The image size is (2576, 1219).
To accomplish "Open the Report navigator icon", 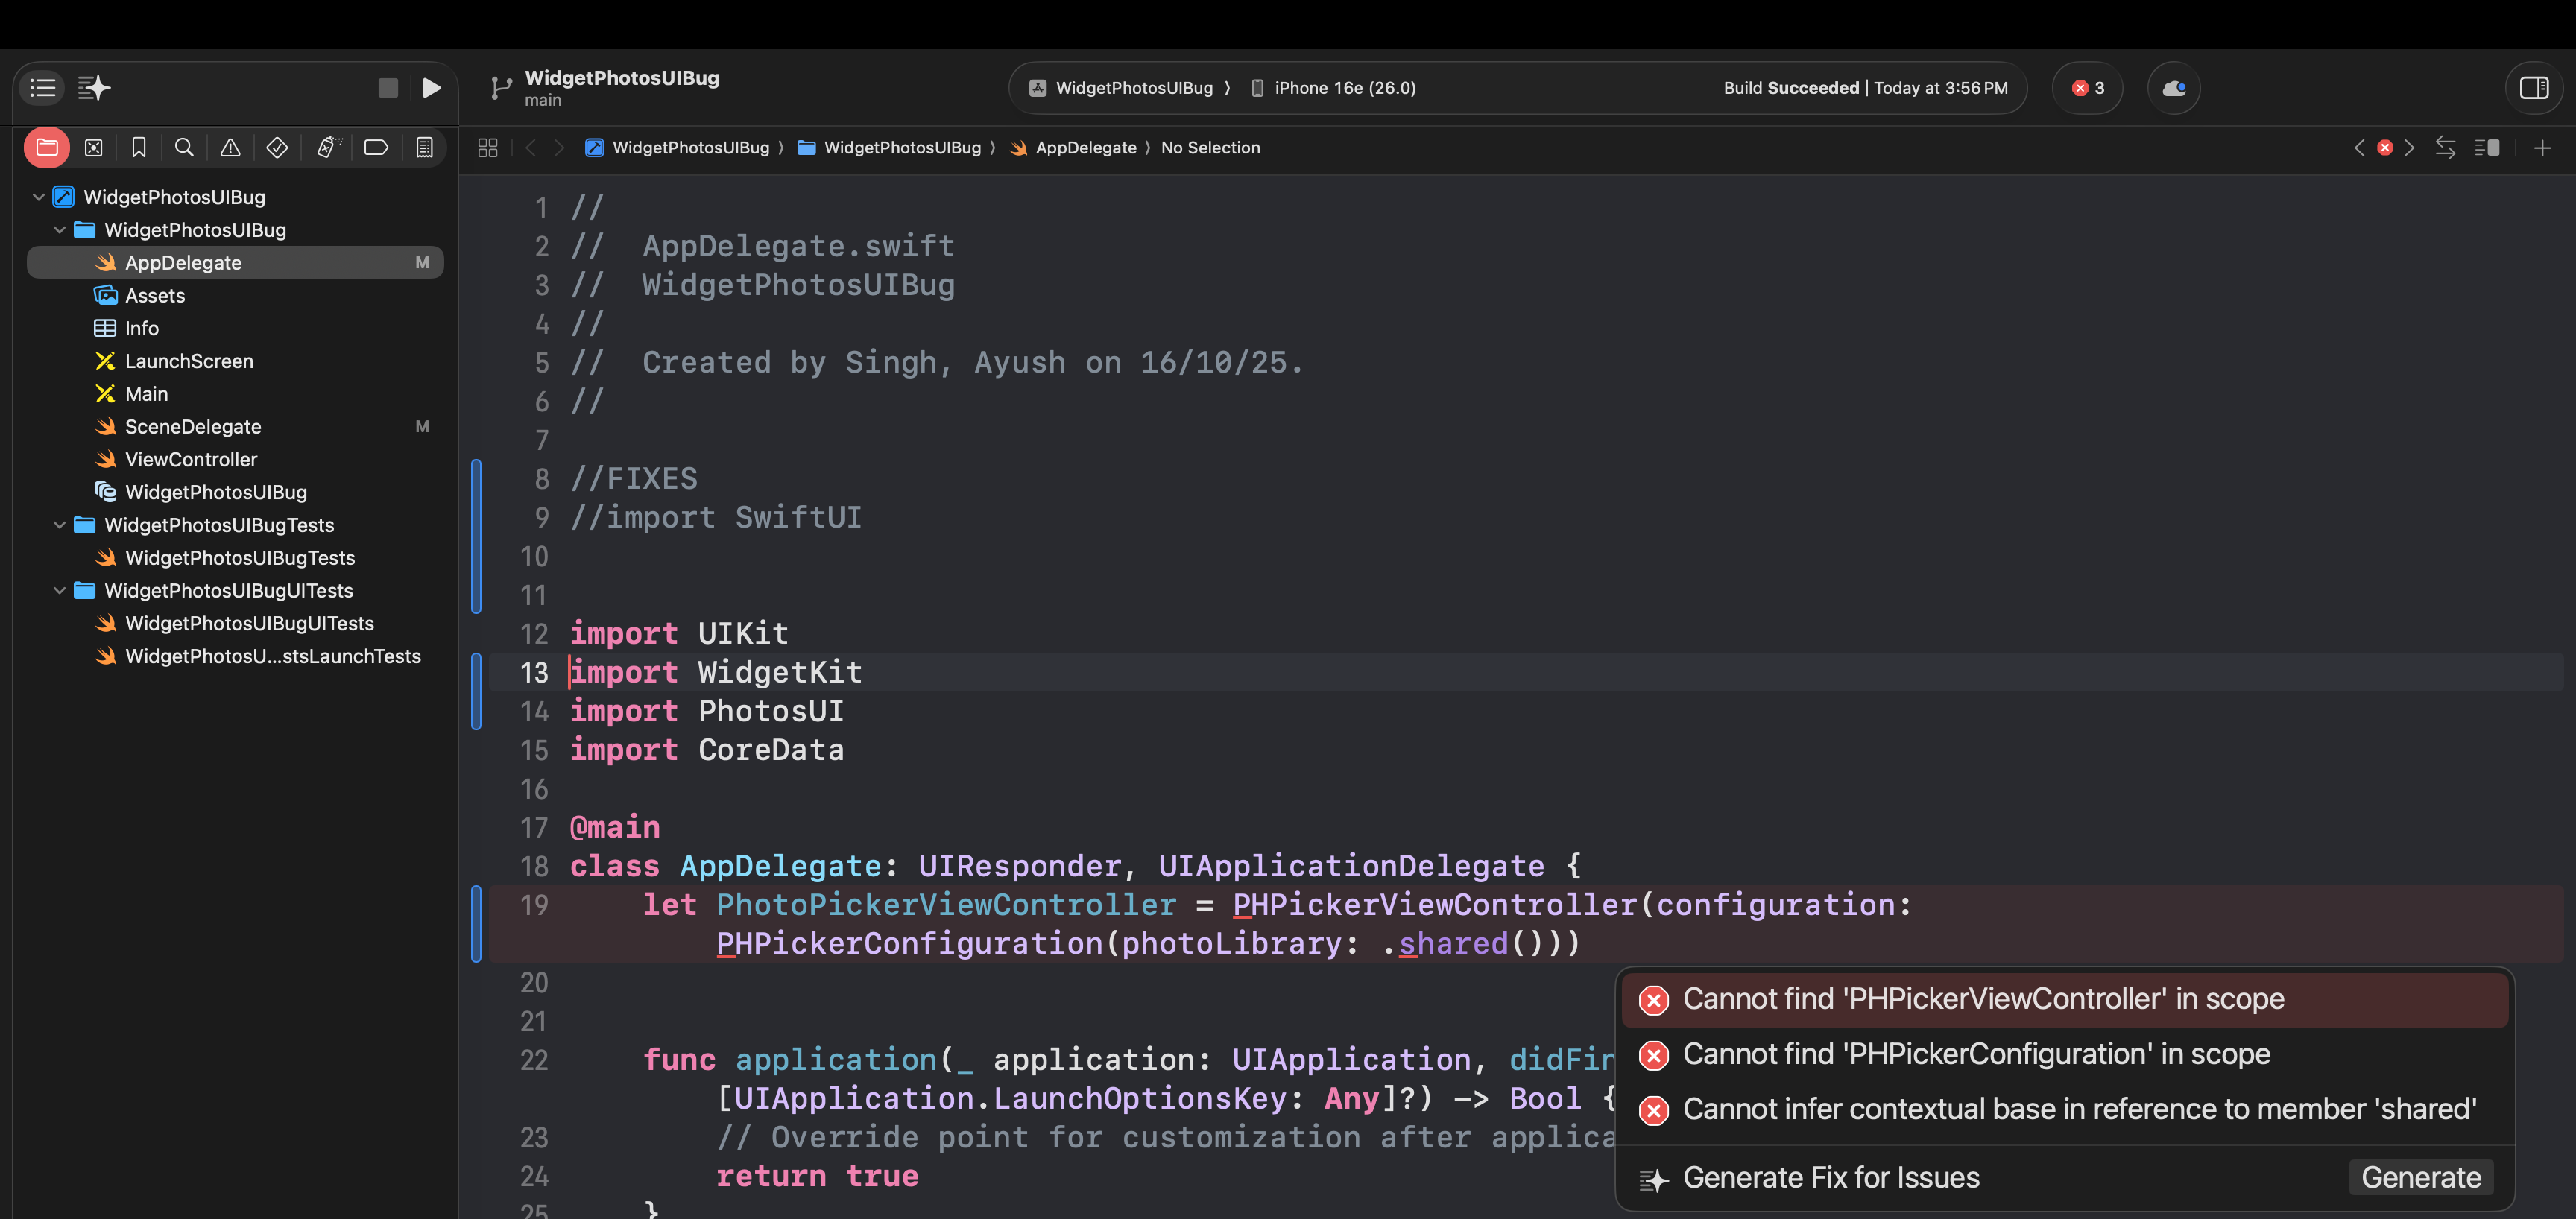I will tap(424, 148).
